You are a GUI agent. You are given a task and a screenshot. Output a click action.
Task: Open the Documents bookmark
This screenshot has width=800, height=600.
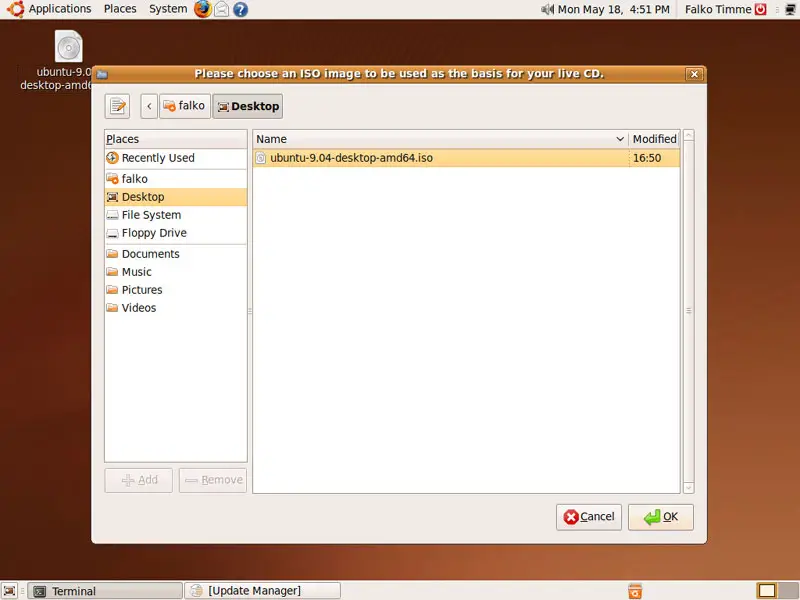coord(176,254)
